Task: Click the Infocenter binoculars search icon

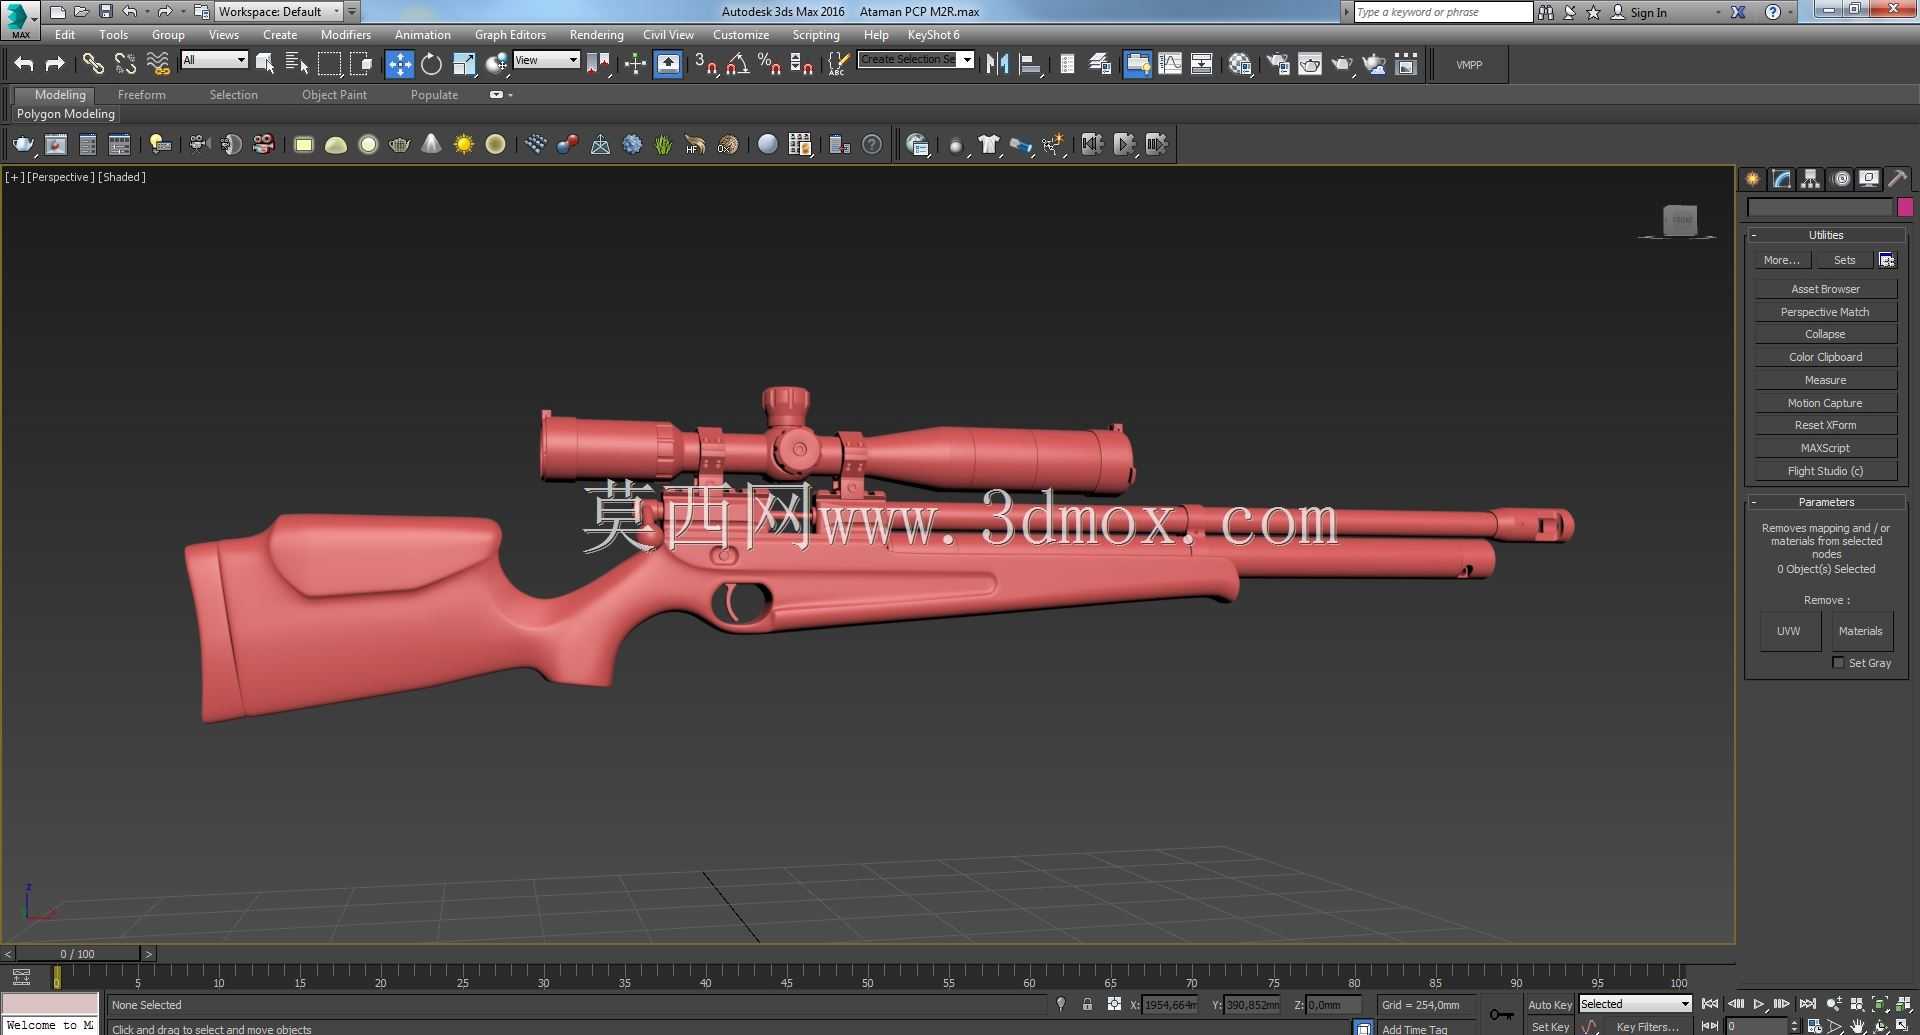Action: (1546, 12)
